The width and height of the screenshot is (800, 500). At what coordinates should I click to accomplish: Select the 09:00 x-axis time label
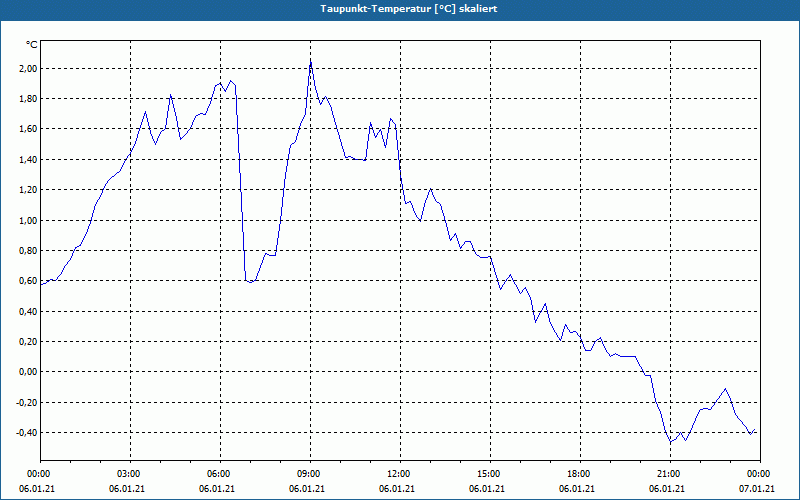(310, 474)
